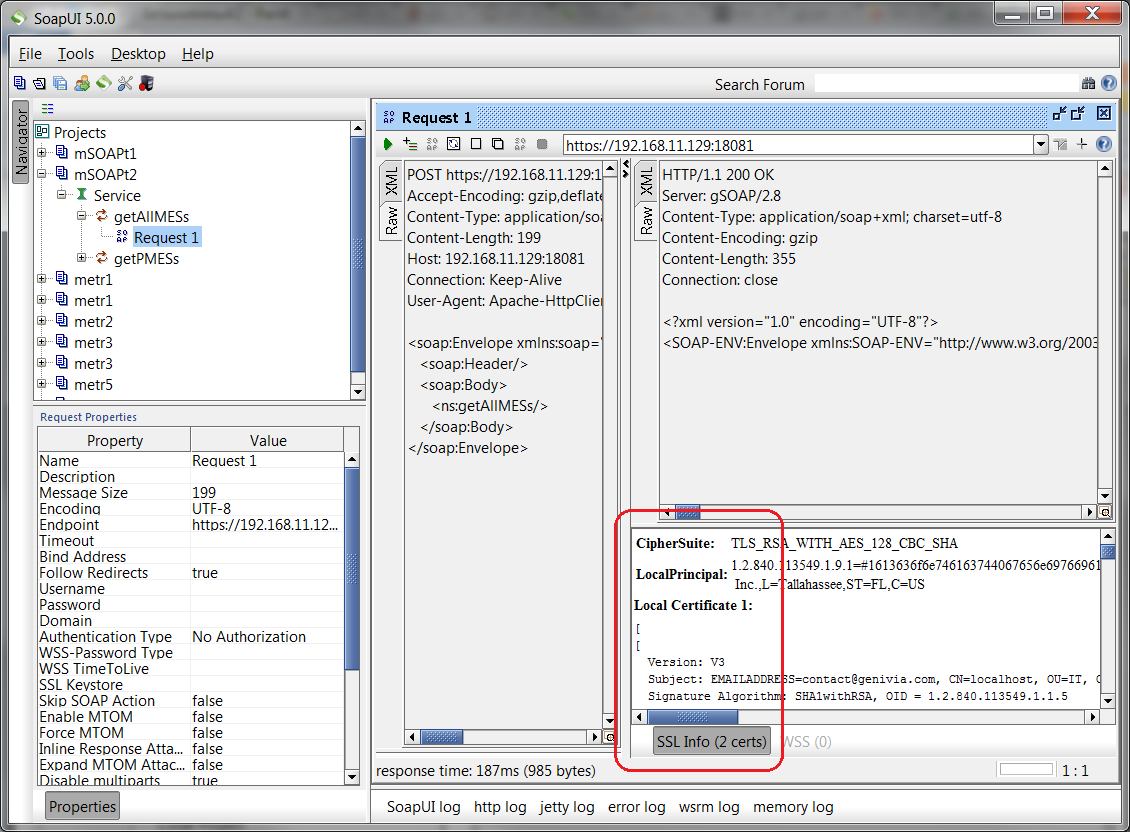The height and width of the screenshot is (832, 1130).
Task: Click SSL info horizontal scrollbar thumb
Action: [693, 717]
